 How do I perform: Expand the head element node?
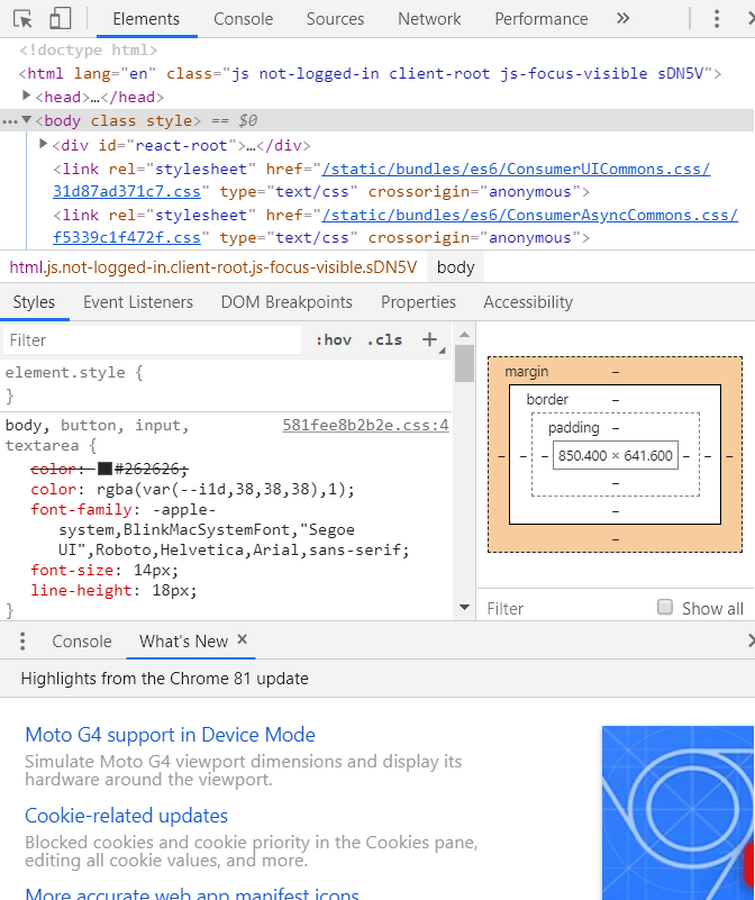26,96
